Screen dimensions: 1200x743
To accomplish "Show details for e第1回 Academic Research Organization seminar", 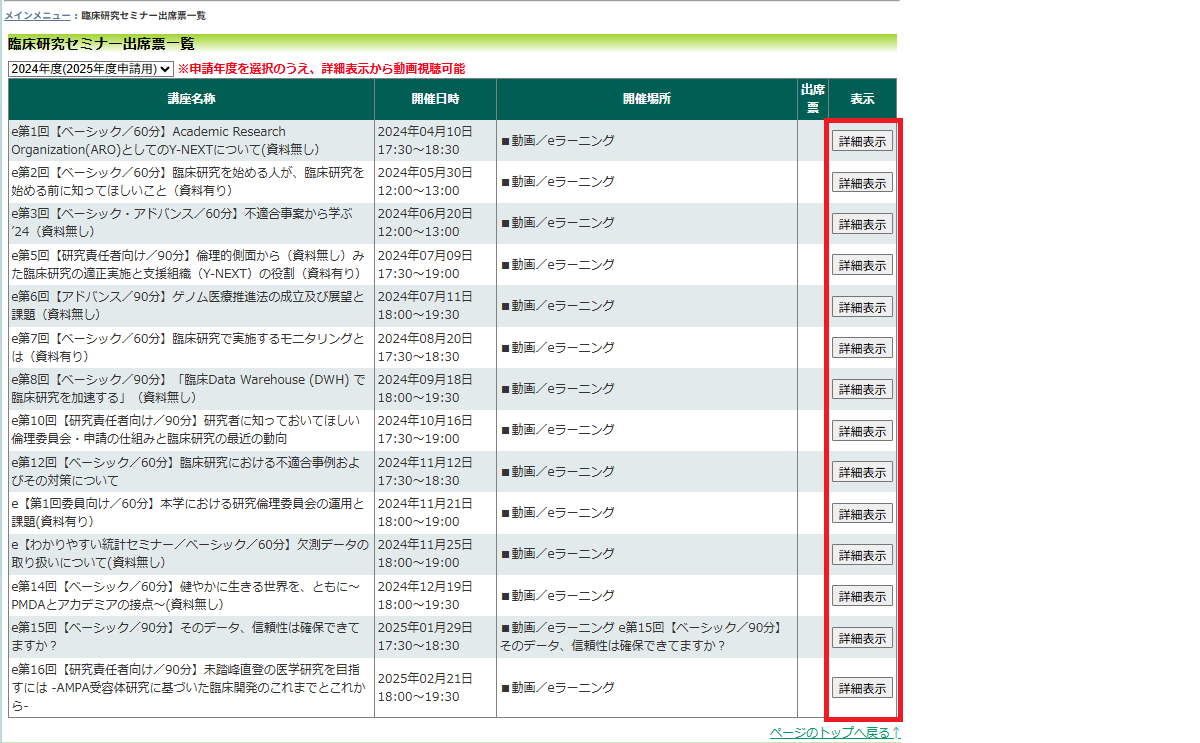I will [x=862, y=141].
